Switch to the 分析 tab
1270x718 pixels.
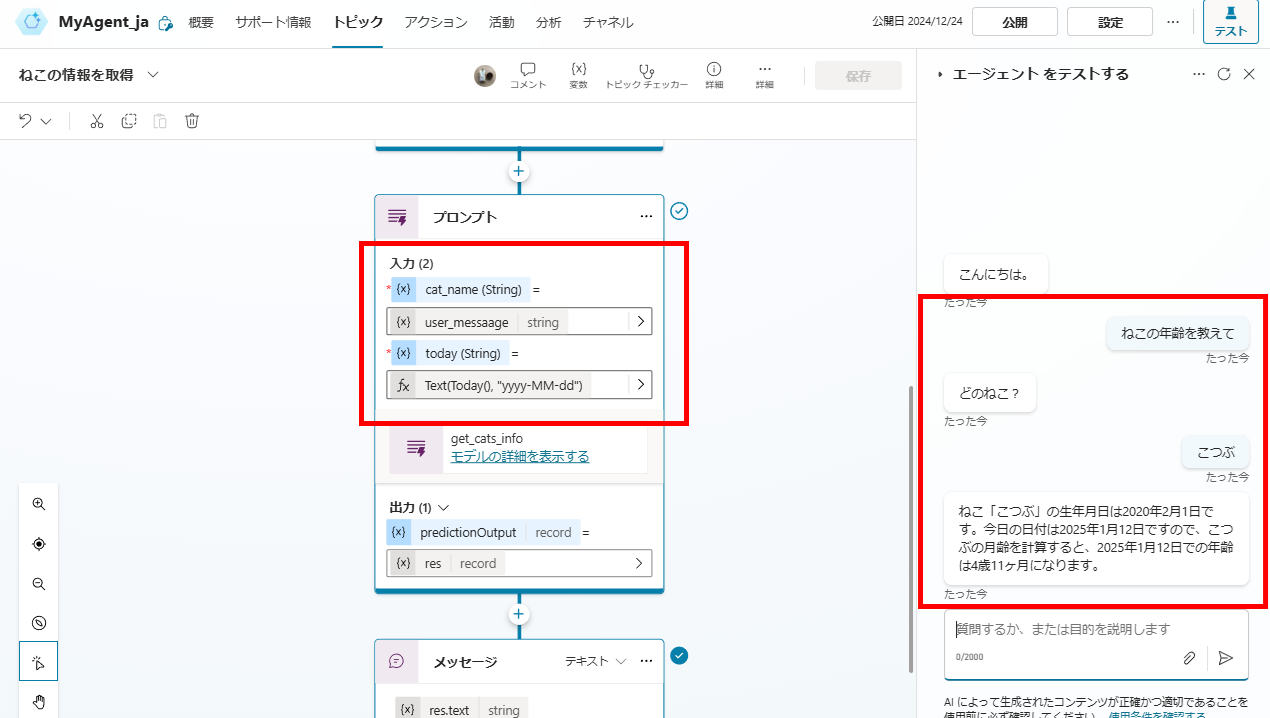pos(548,21)
